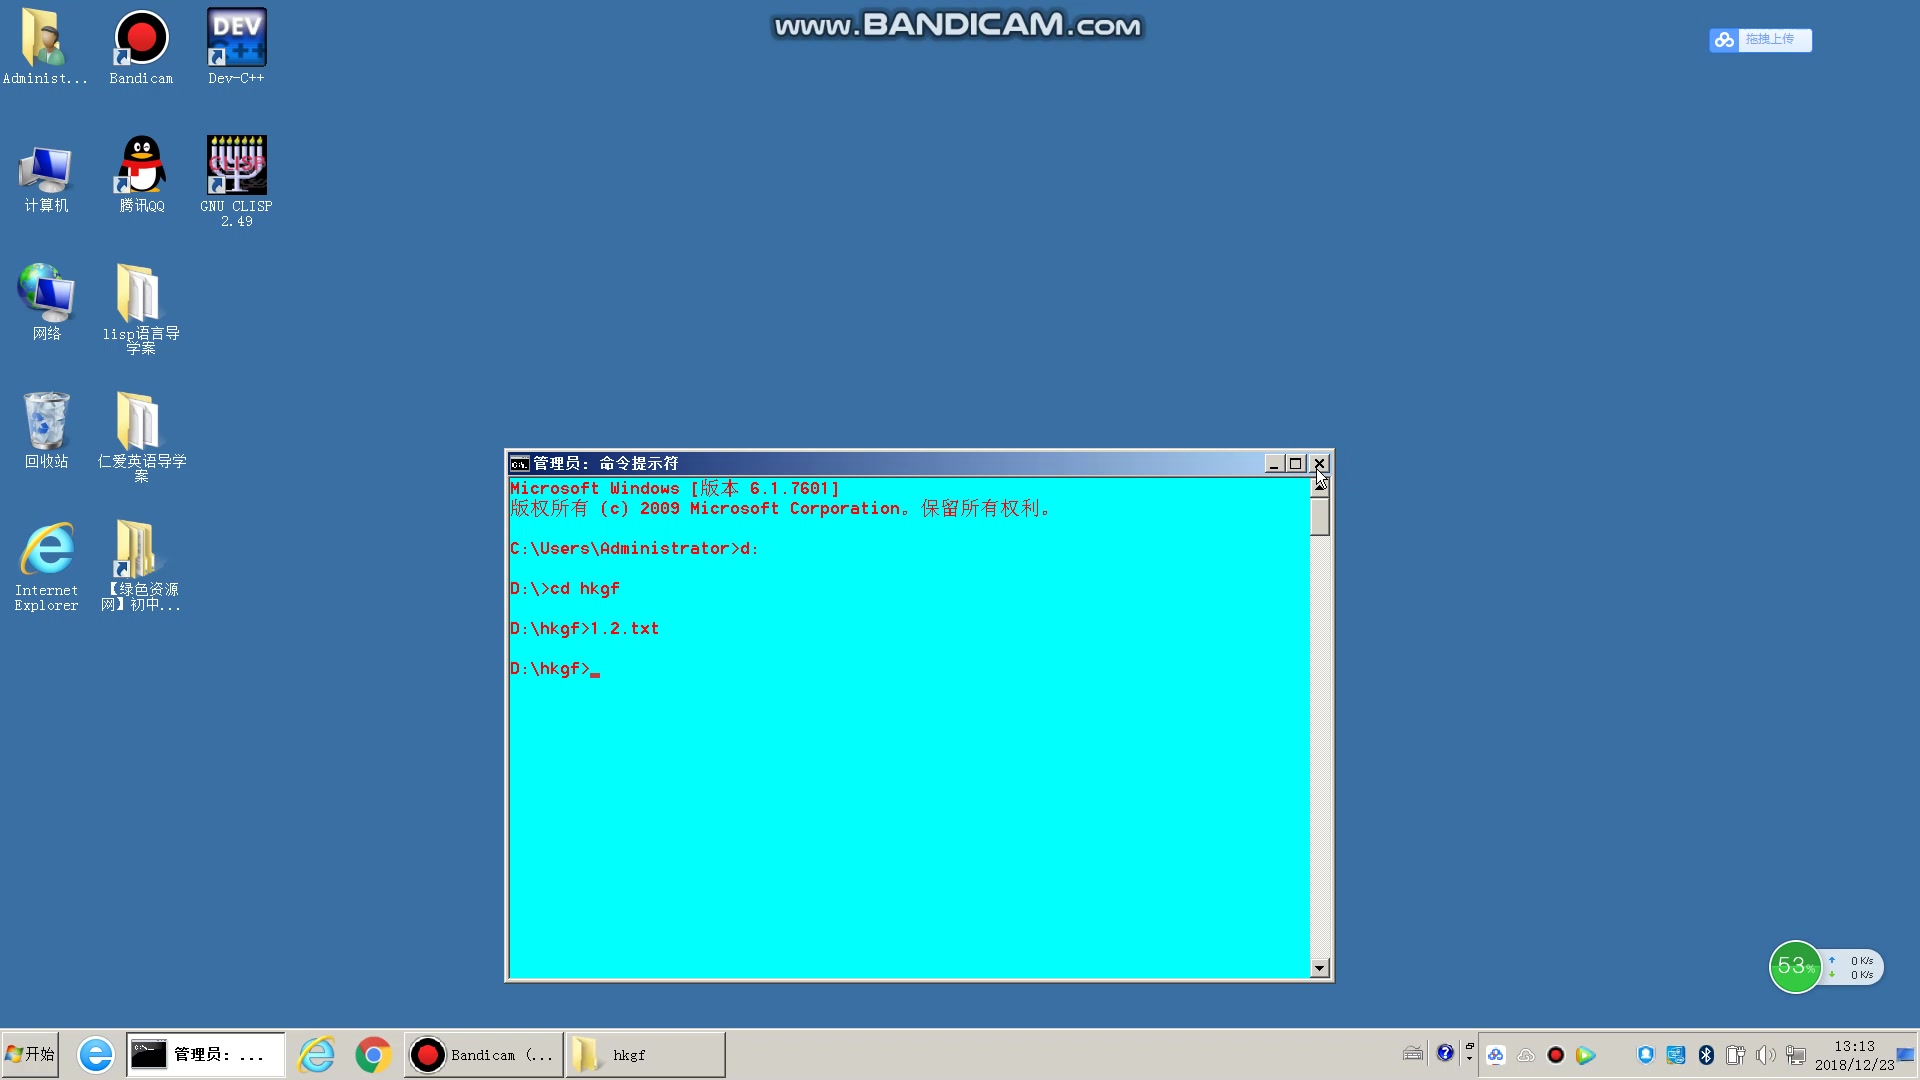The image size is (1920, 1080).
Task: Switch to the Bandicam taskbar window
Action: [x=484, y=1054]
